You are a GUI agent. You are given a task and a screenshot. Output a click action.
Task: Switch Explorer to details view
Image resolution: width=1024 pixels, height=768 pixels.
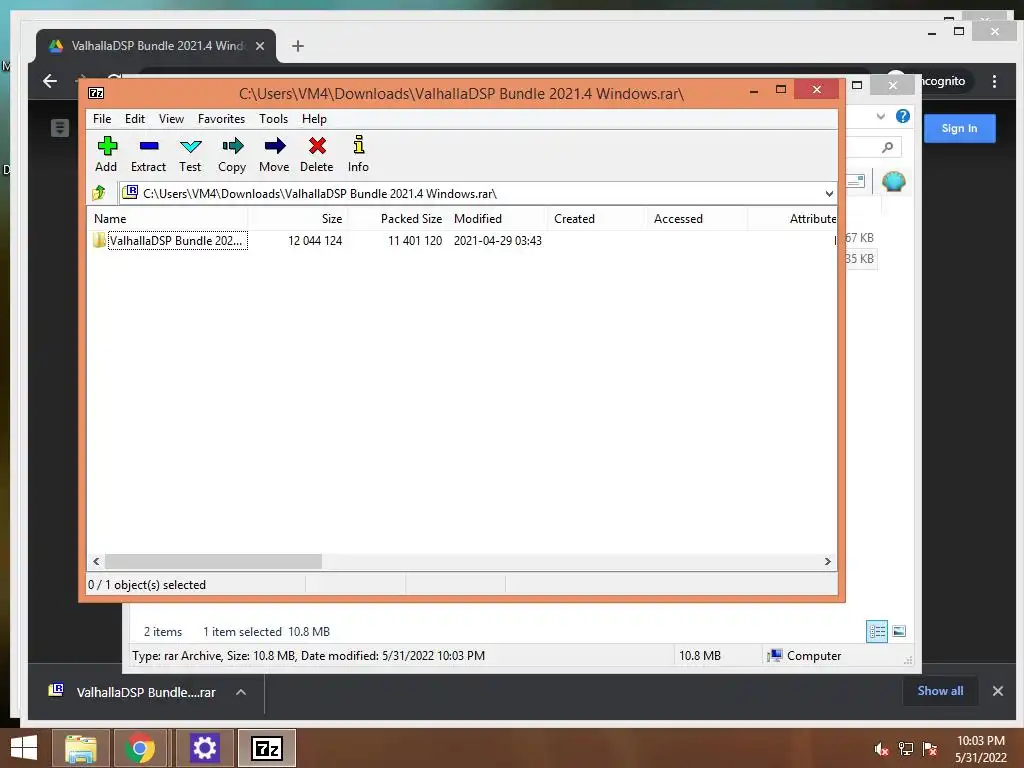click(876, 631)
